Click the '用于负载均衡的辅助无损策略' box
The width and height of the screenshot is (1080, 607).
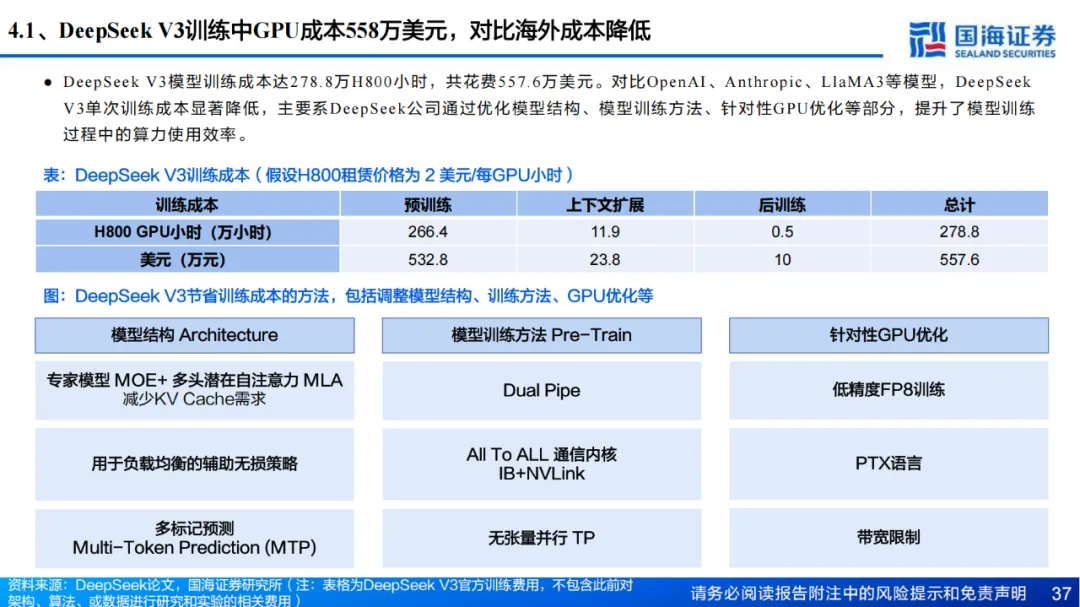pos(195,464)
